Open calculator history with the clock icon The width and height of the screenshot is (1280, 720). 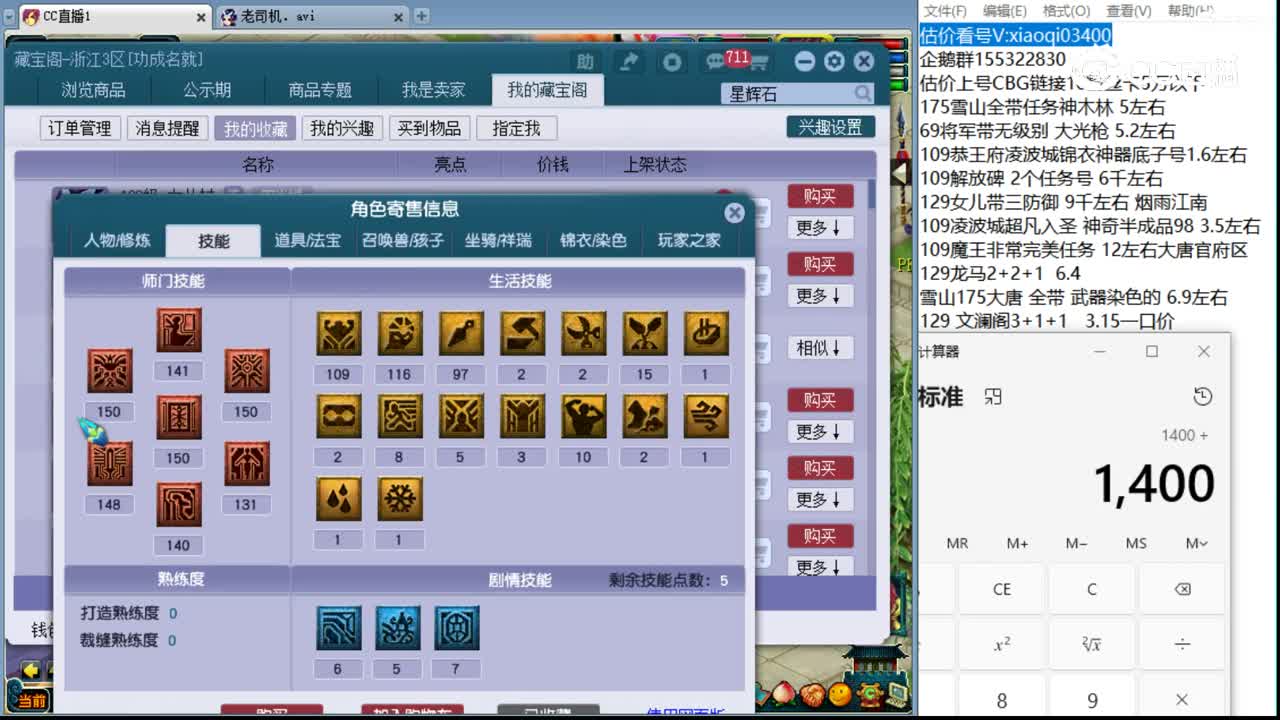click(1202, 396)
